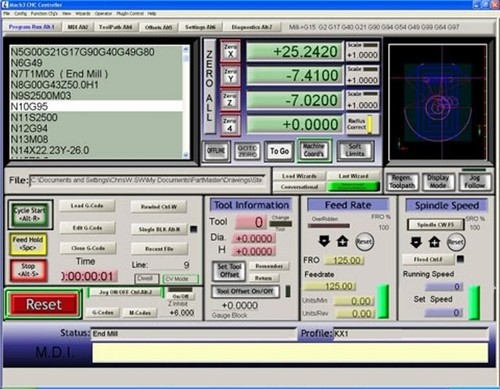Image resolution: width=500 pixels, height=389 pixels.
Task: Click the Regen. Toolpath button
Action: pyautogui.click(x=402, y=182)
